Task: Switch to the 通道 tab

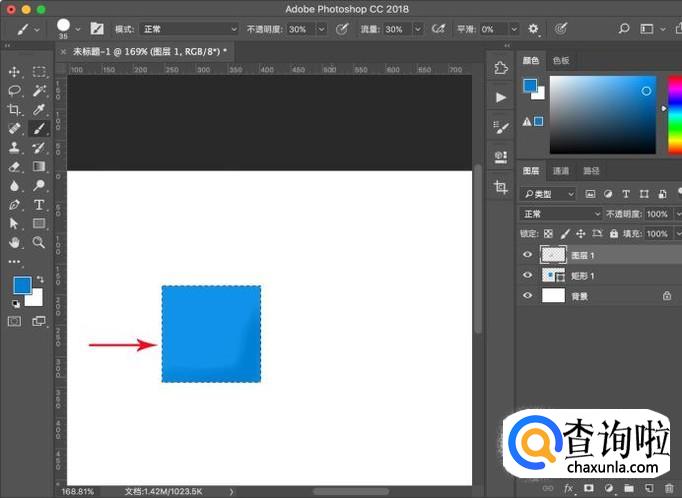Action: pyautogui.click(x=562, y=171)
